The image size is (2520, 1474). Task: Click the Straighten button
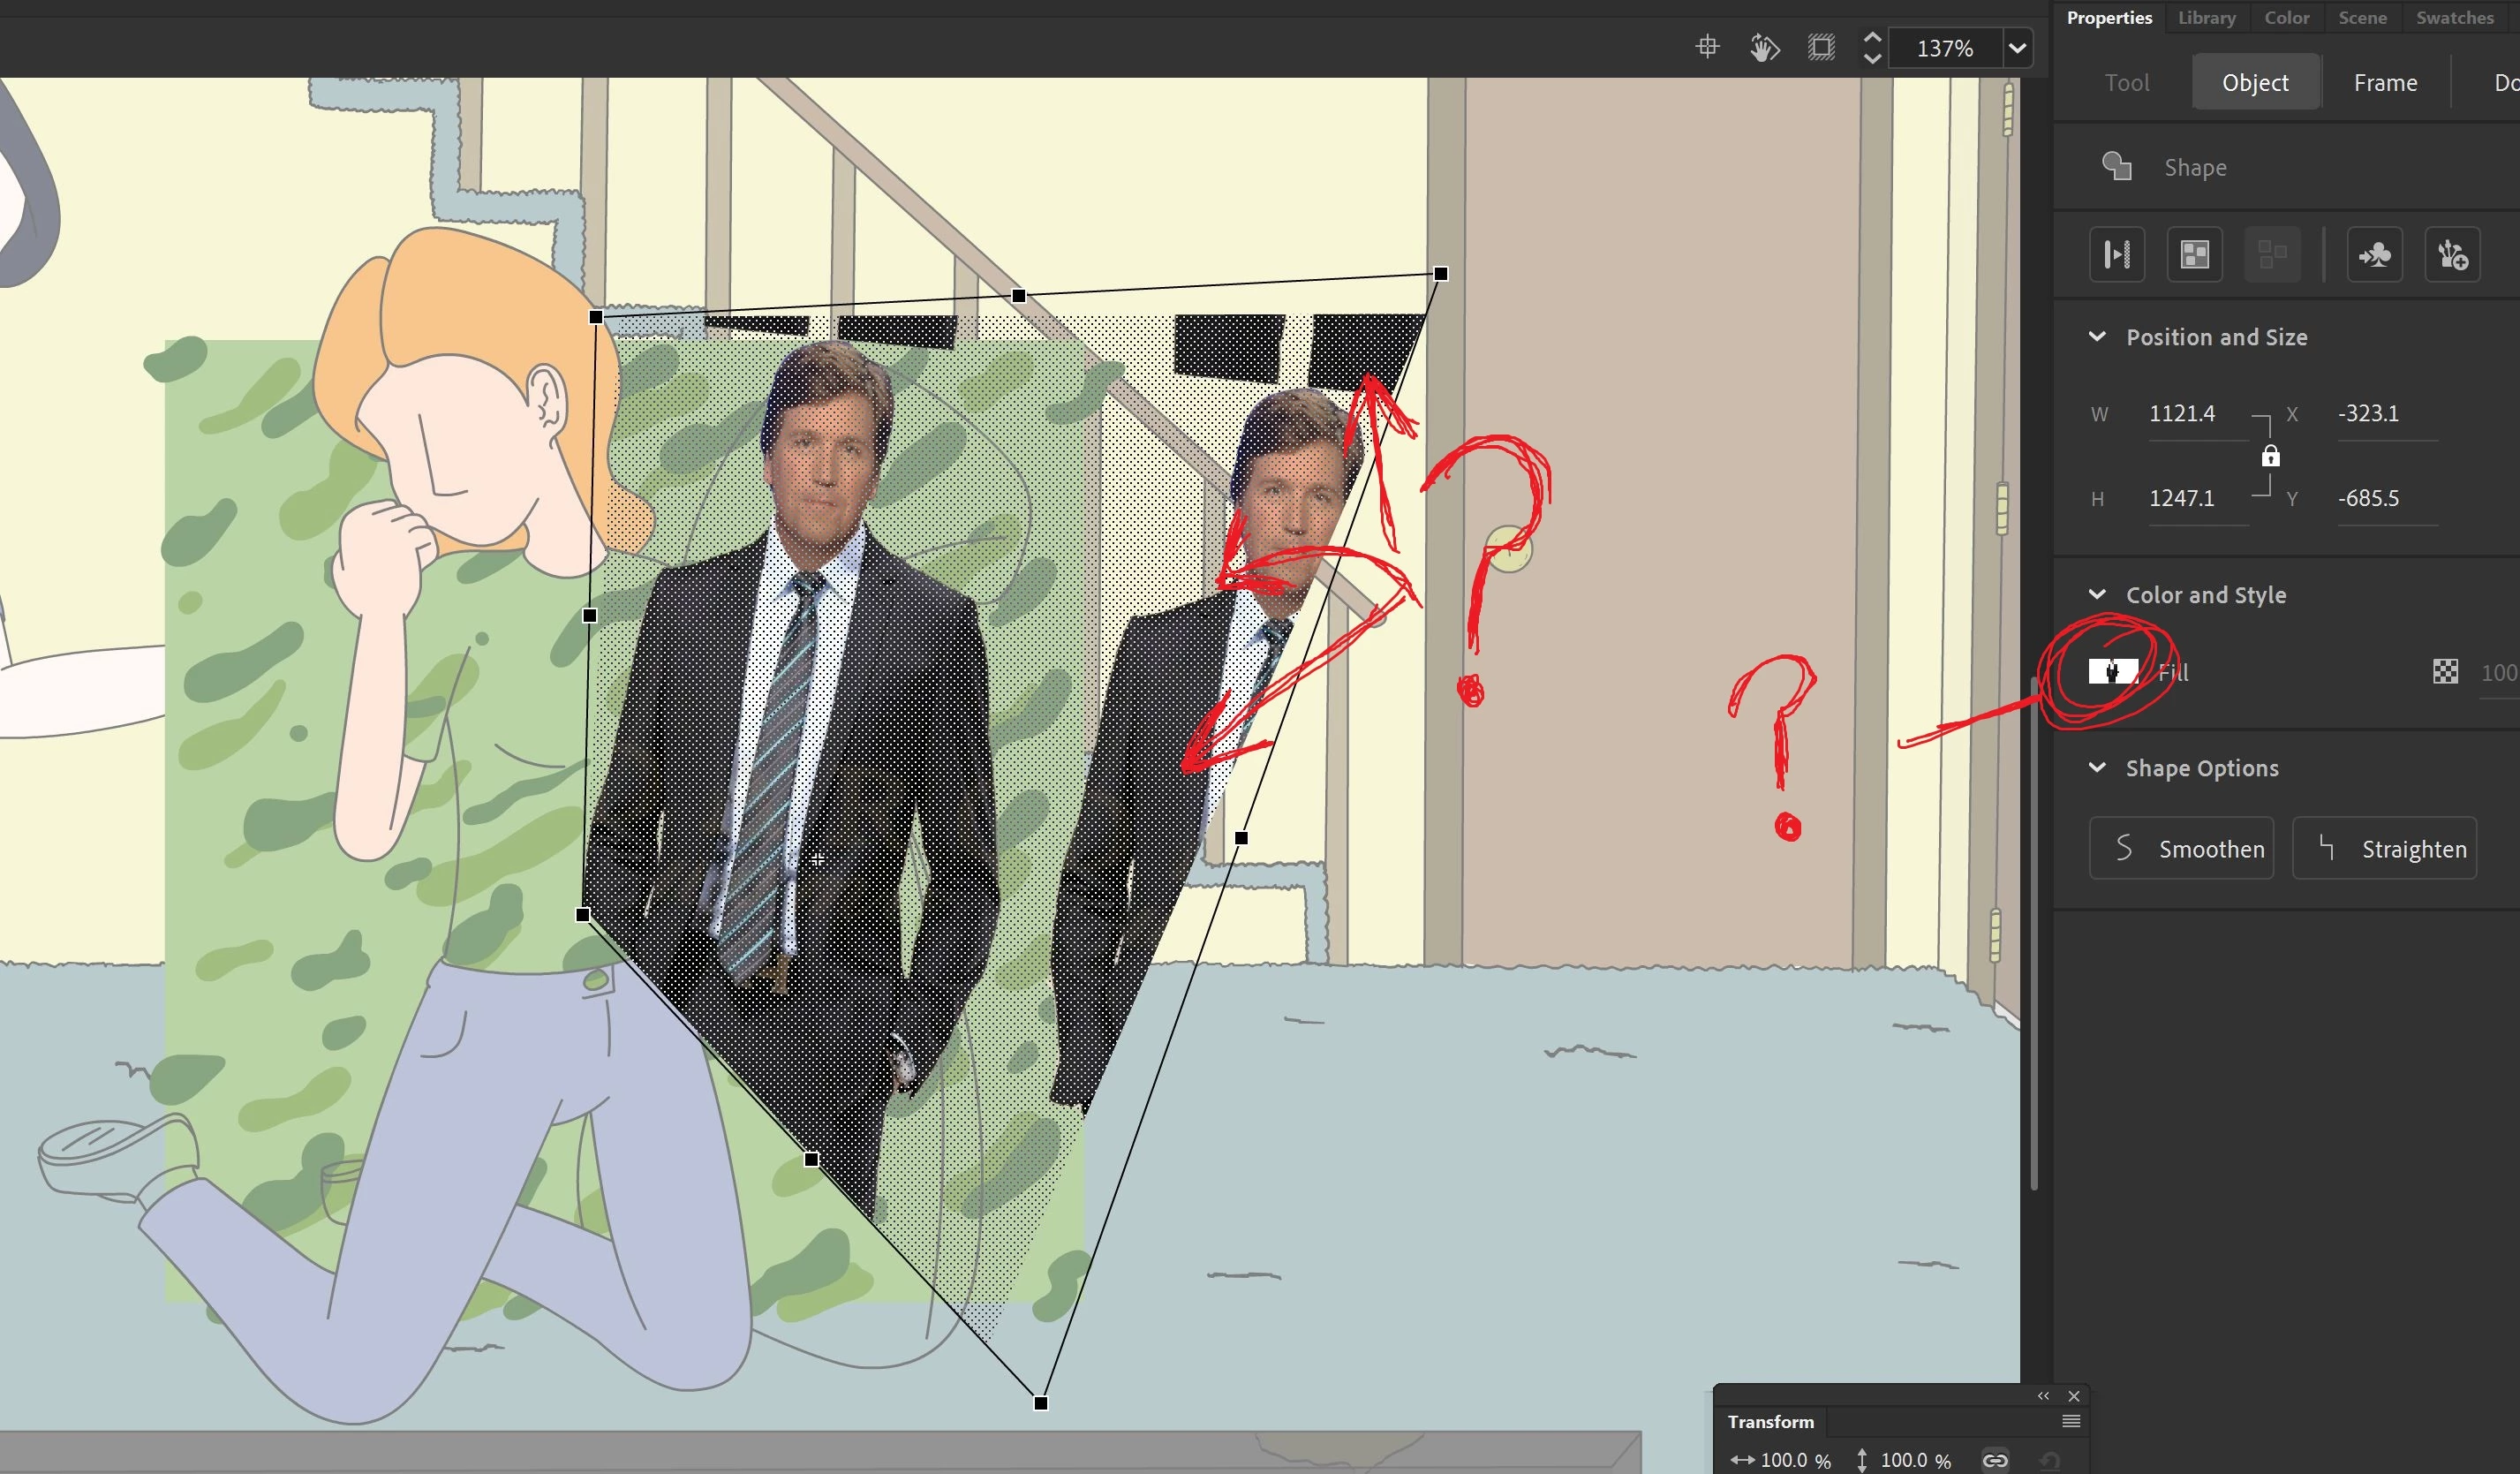(2383, 848)
